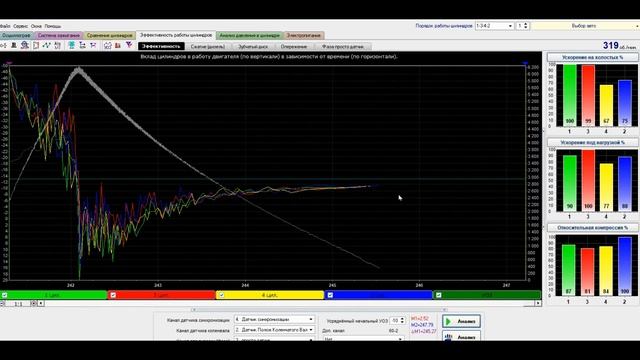
Task: Switch to the Осциллограф tab
Action: tap(16, 36)
